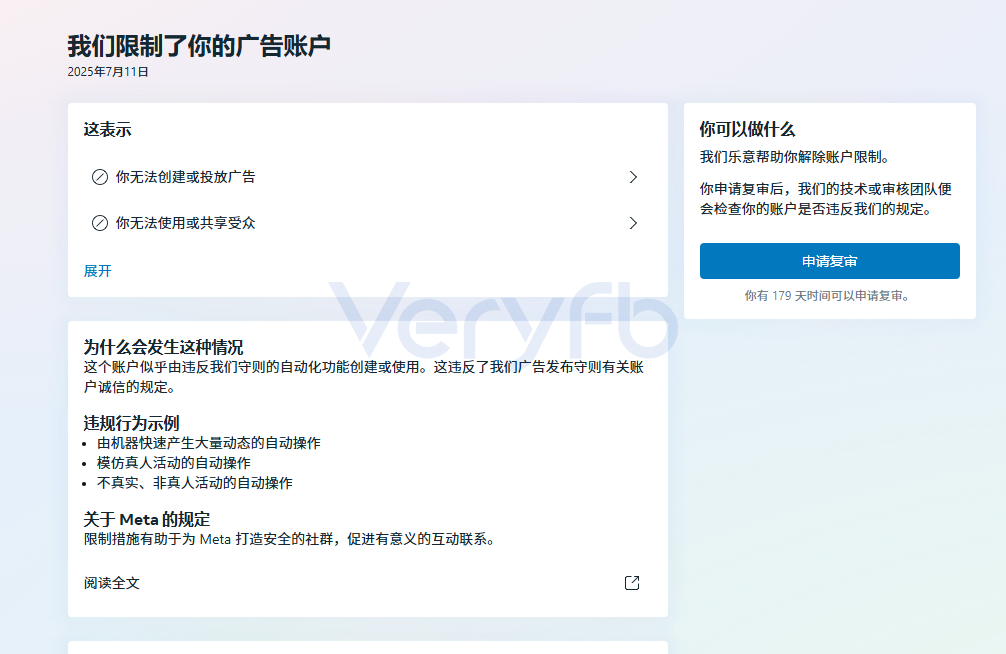The height and width of the screenshot is (654, 1006).
Task: Click the 违规行为示例 heading
Action: click(131, 423)
